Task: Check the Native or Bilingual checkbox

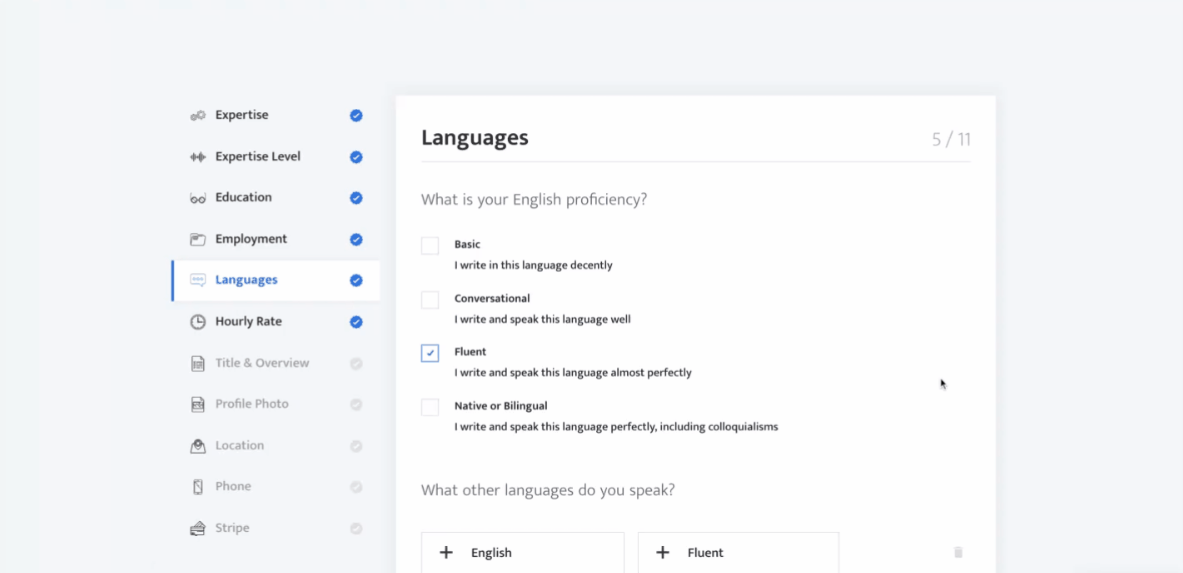Action: click(x=430, y=407)
